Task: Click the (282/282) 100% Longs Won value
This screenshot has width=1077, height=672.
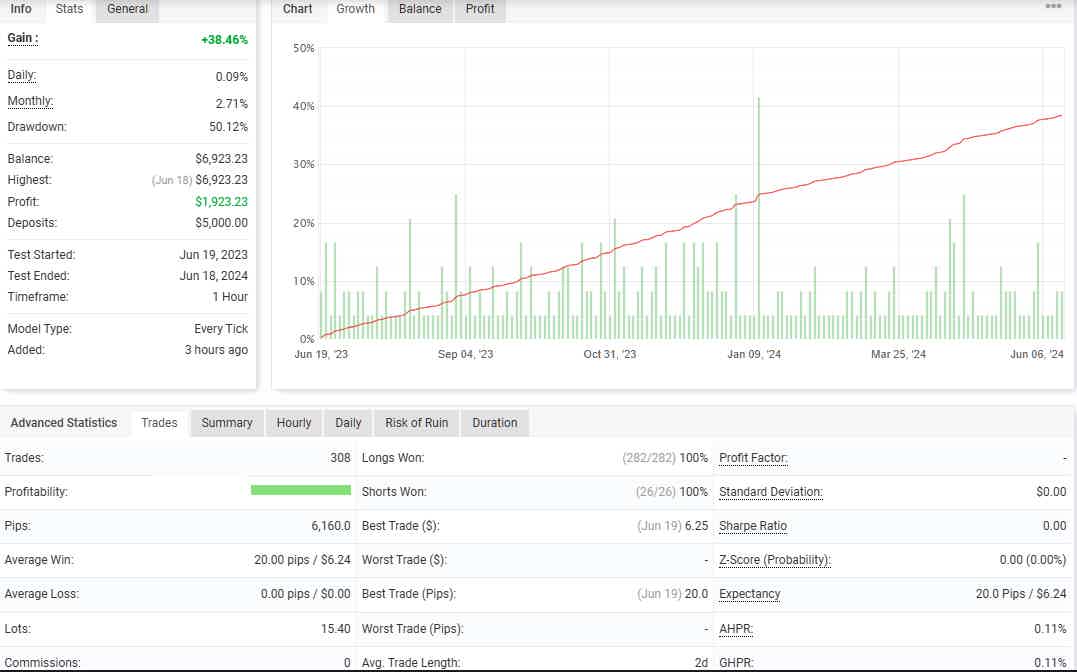Action: coord(665,458)
